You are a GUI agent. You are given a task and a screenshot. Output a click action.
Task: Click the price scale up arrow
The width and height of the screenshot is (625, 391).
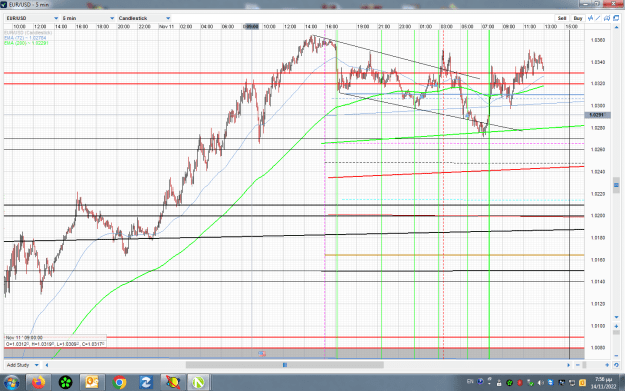click(616, 27)
